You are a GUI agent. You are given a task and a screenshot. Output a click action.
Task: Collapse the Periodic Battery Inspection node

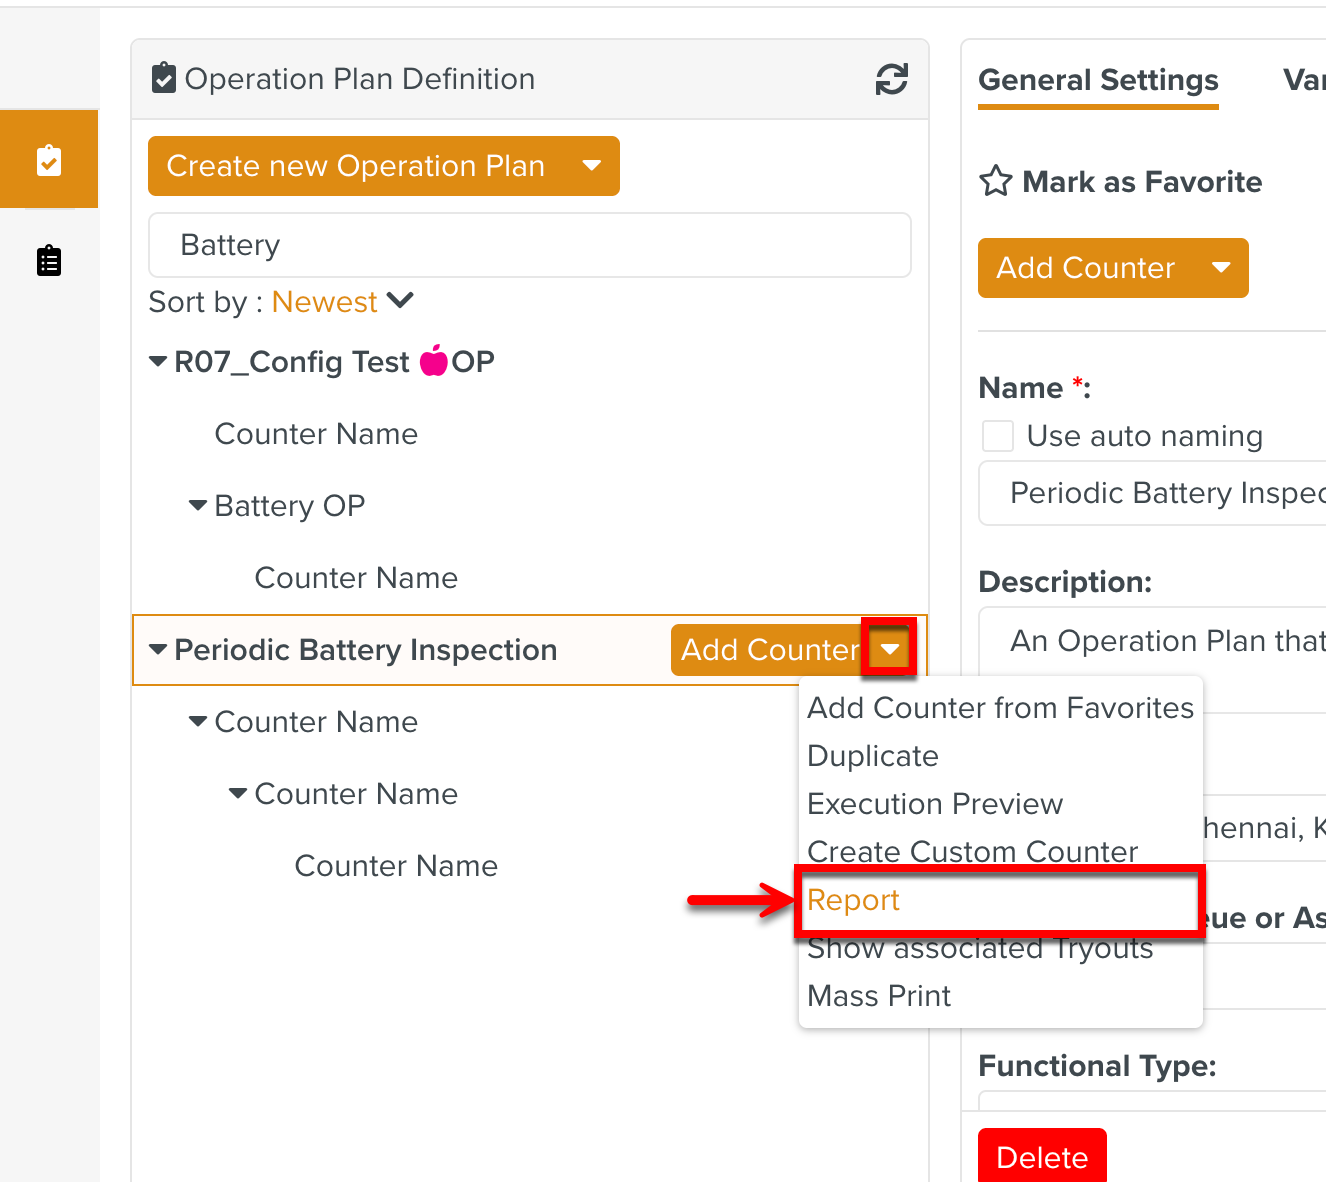tap(158, 650)
